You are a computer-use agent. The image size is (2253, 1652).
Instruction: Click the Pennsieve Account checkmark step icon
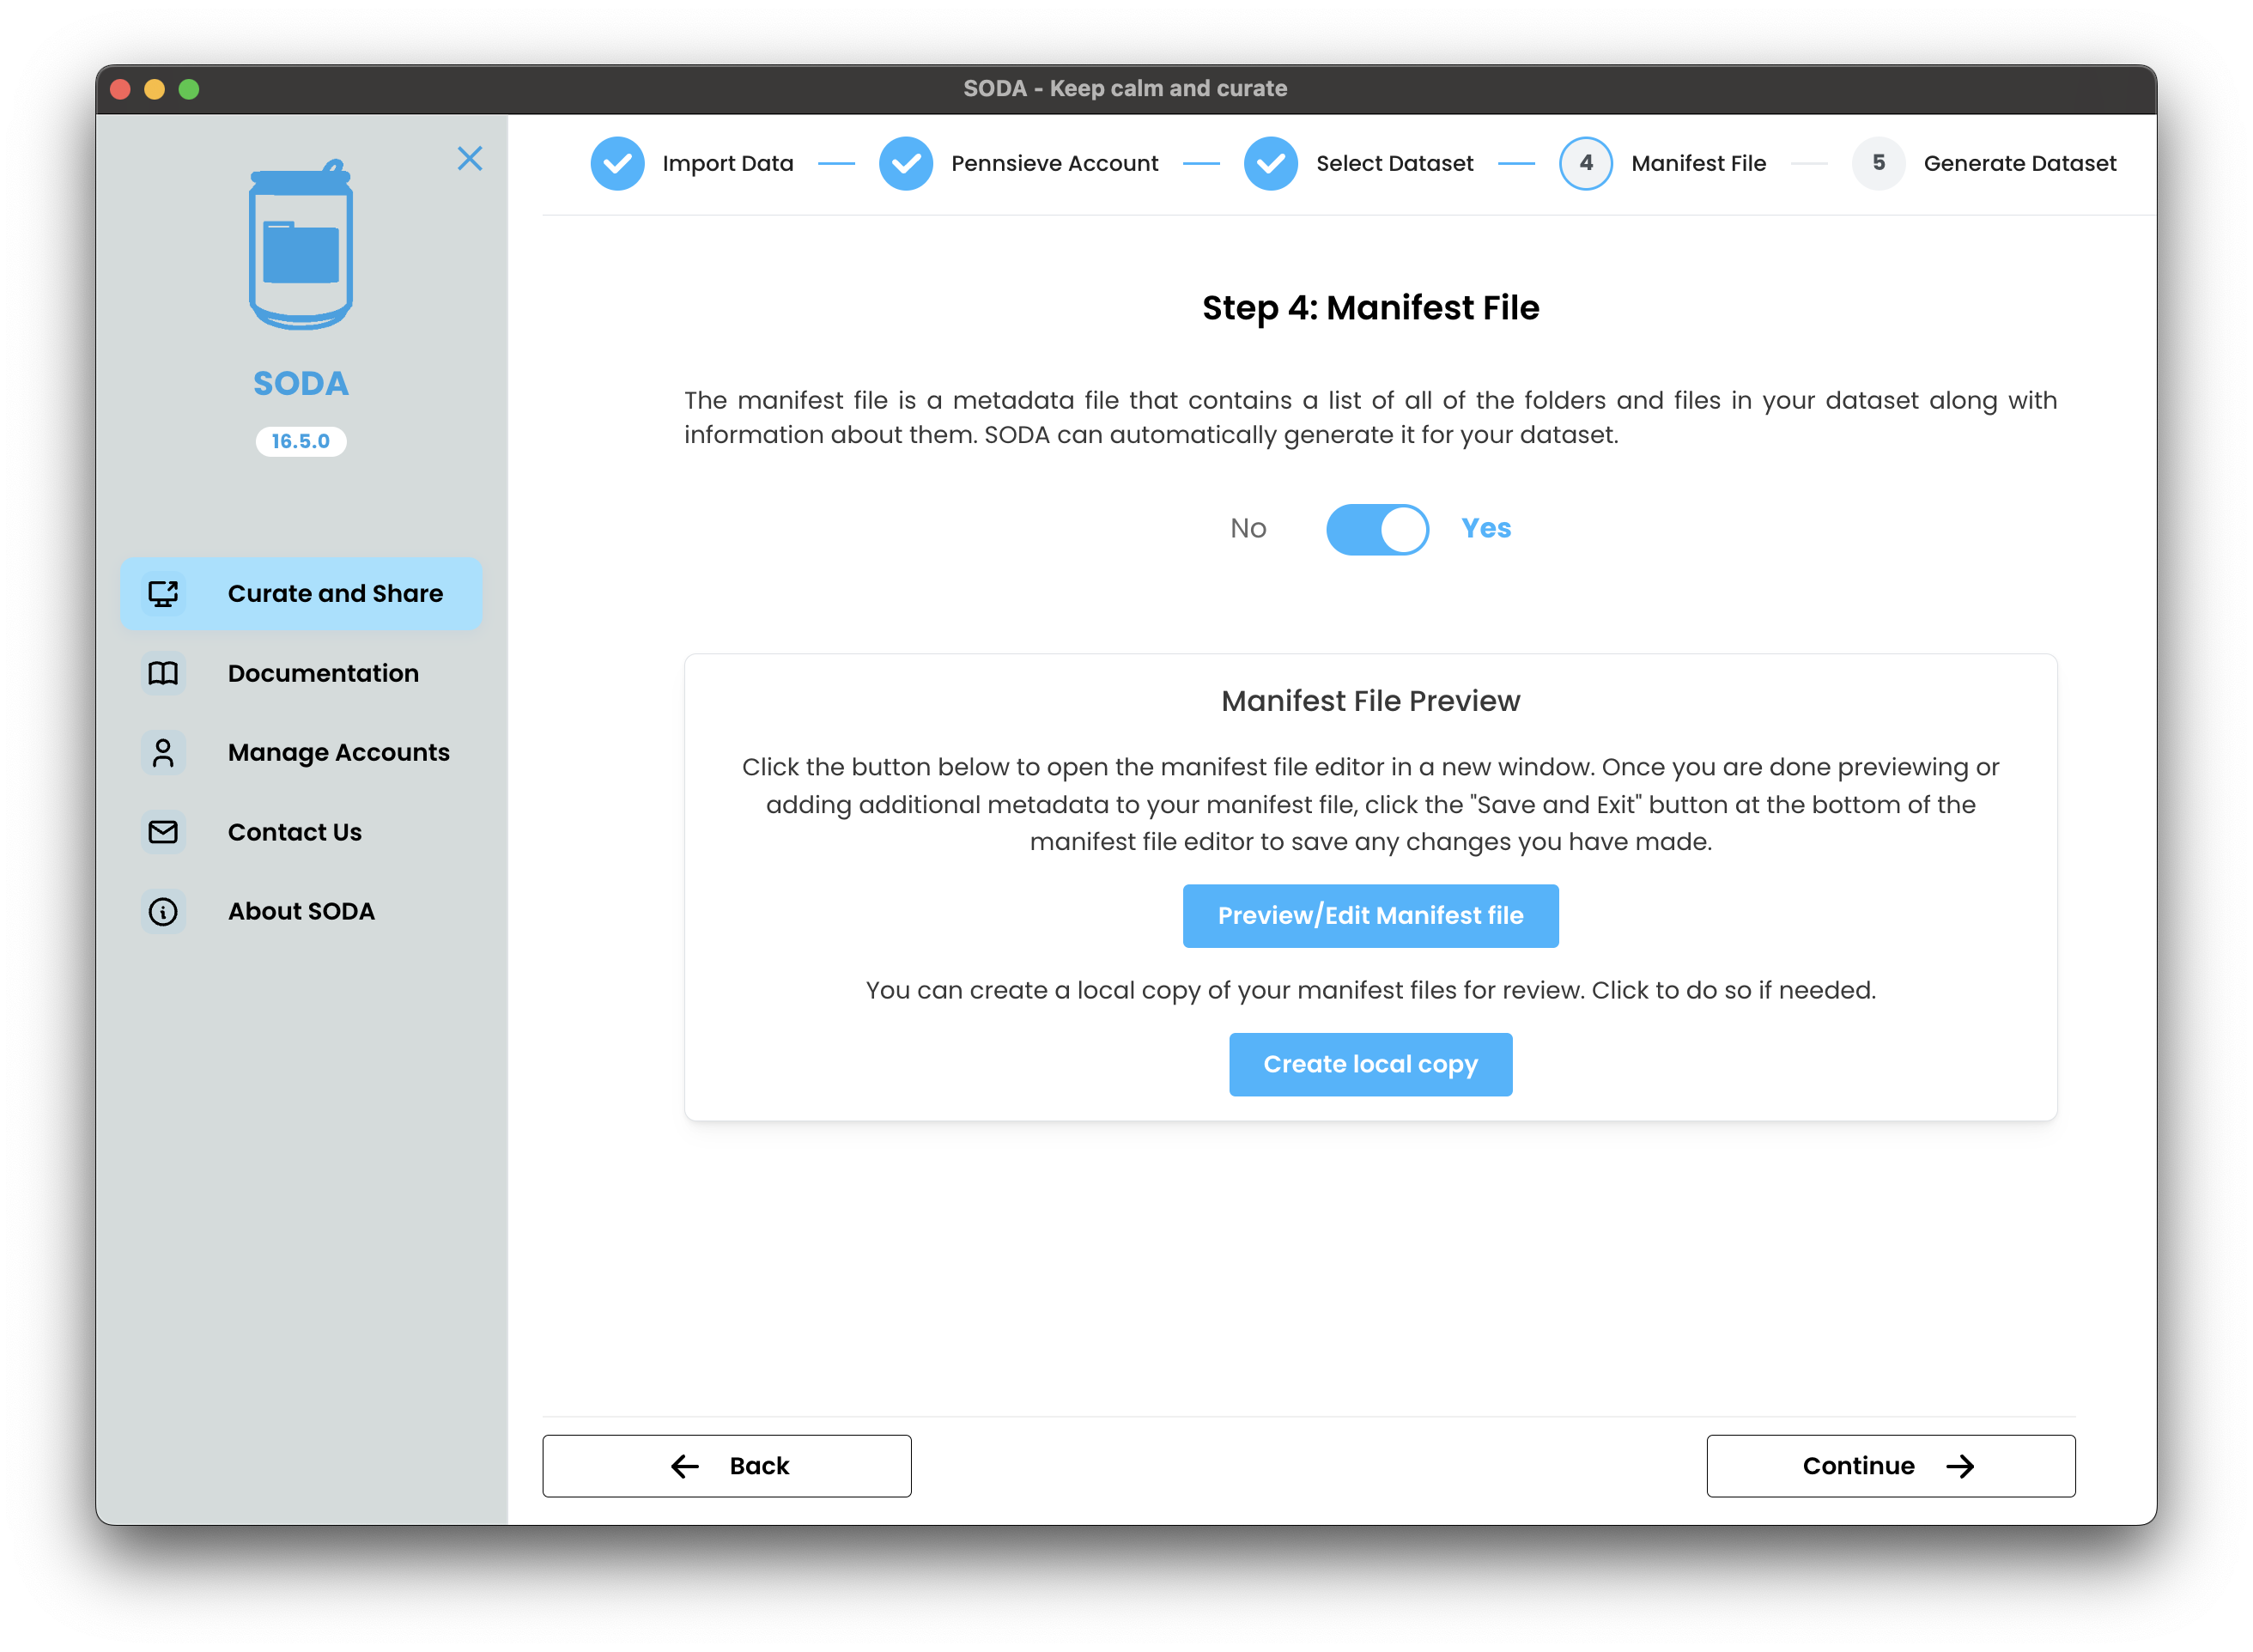[905, 163]
